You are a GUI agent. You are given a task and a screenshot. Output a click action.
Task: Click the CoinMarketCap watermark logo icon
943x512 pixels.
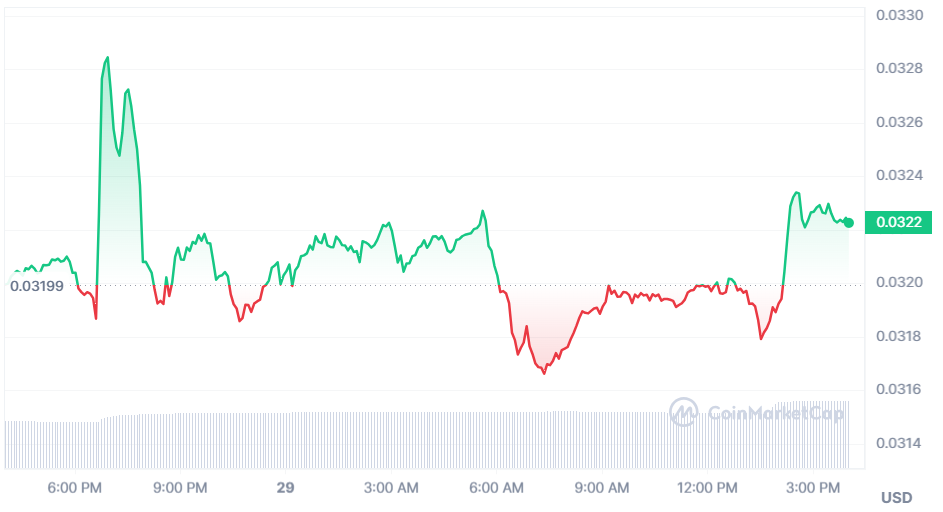click(684, 412)
